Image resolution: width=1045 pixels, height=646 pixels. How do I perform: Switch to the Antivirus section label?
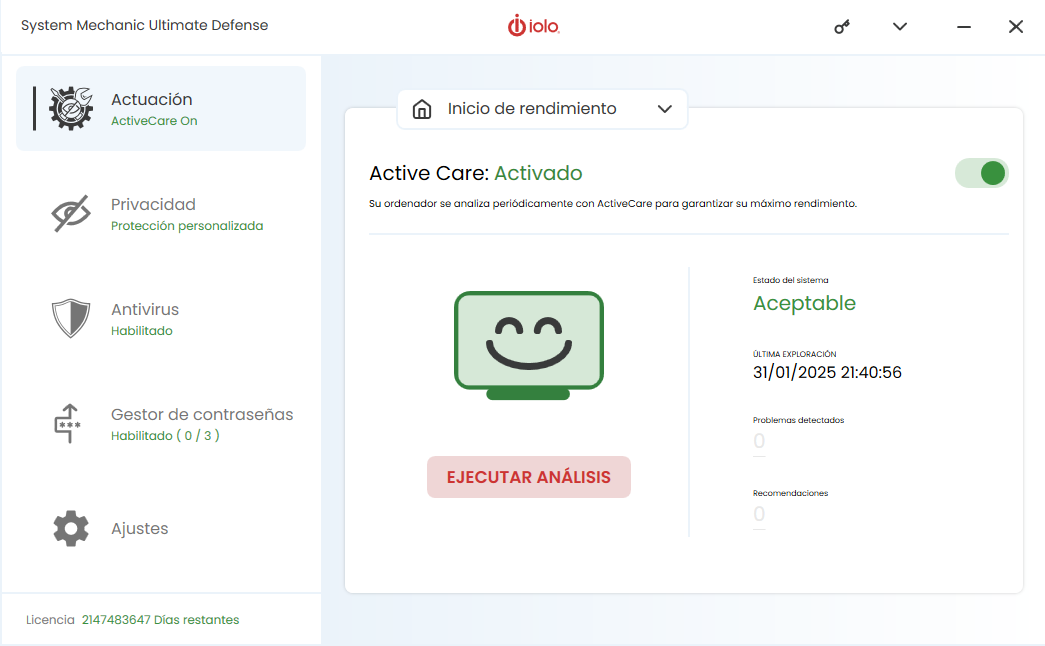(x=145, y=309)
